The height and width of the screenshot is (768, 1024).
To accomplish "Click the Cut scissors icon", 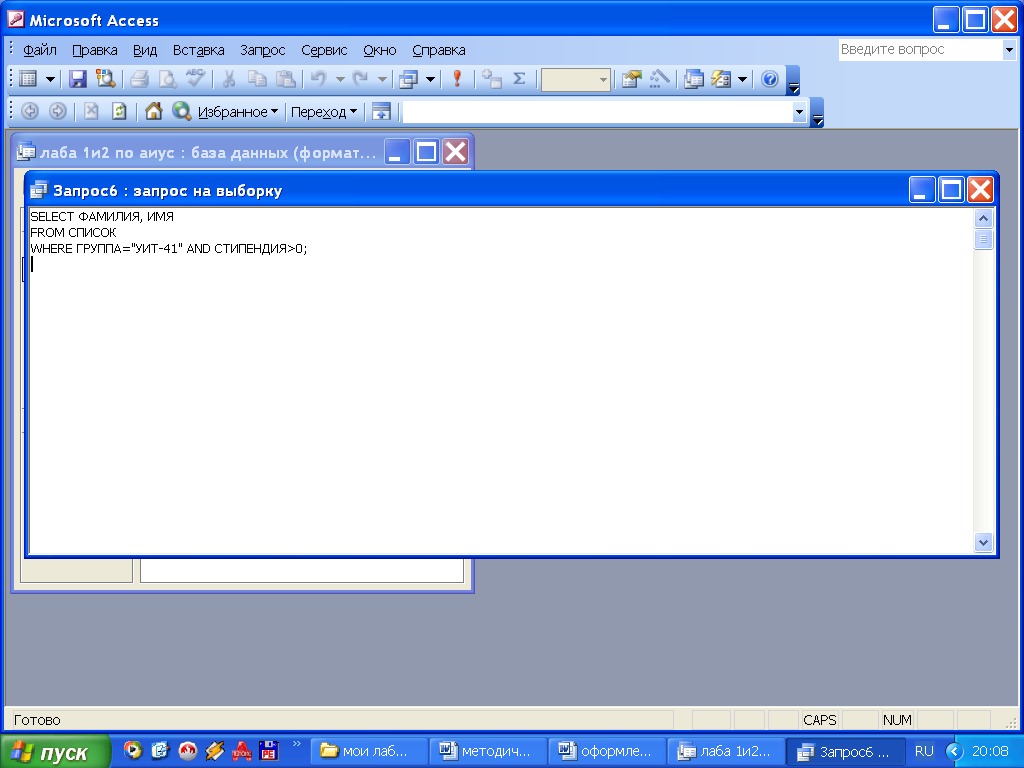I will [x=229, y=80].
